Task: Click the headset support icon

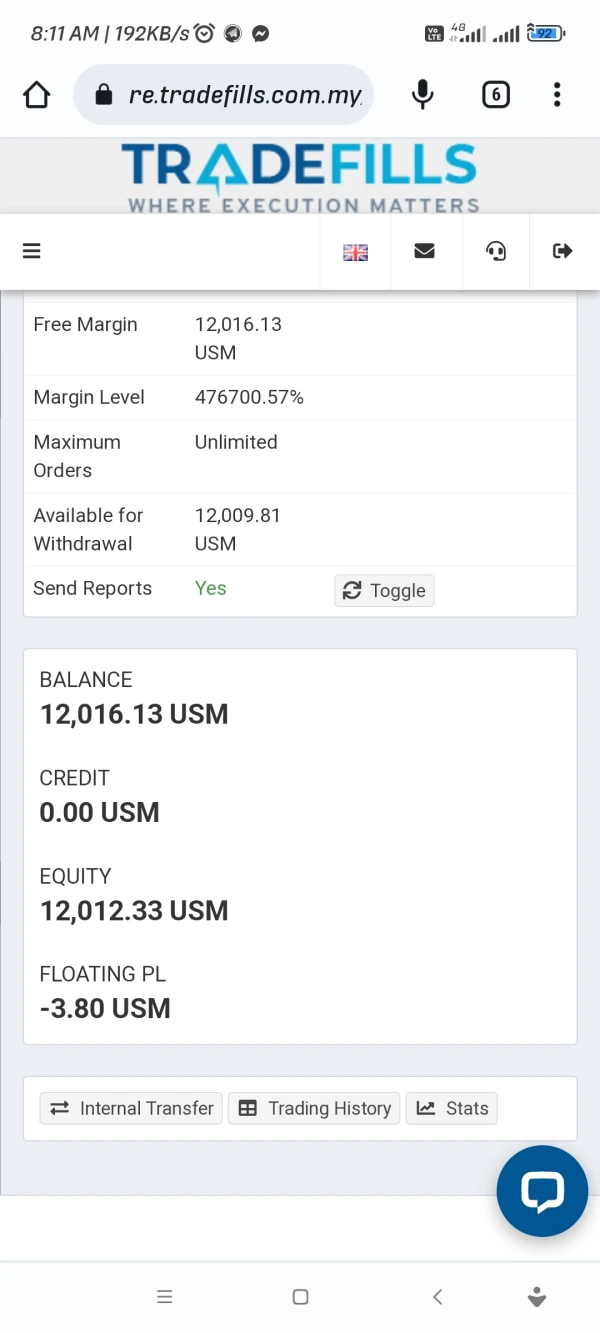Action: 496,251
